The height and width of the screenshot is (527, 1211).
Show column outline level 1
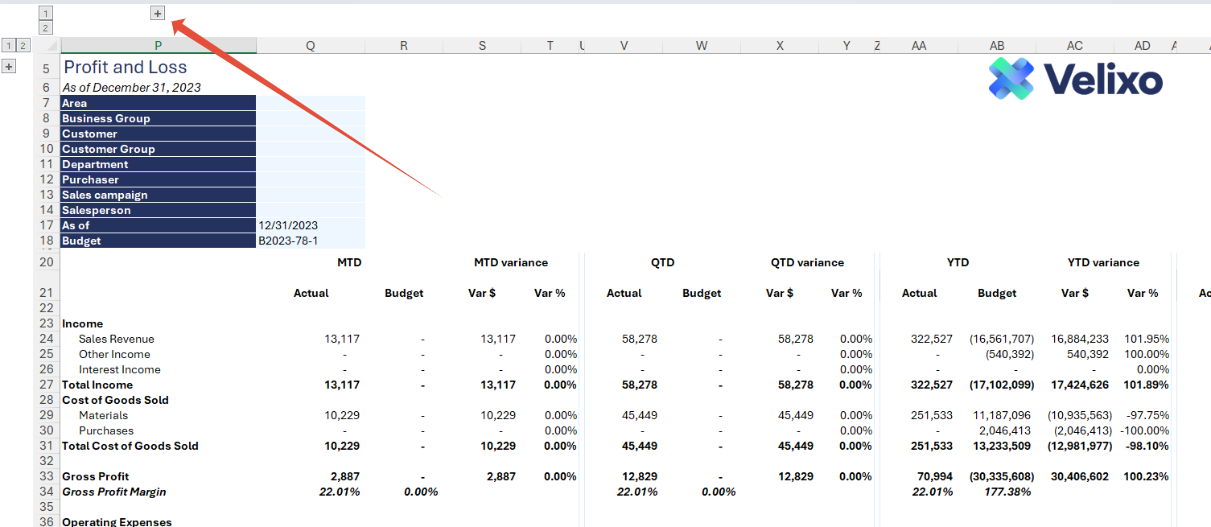pyautogui.click(x=46, y=13)
